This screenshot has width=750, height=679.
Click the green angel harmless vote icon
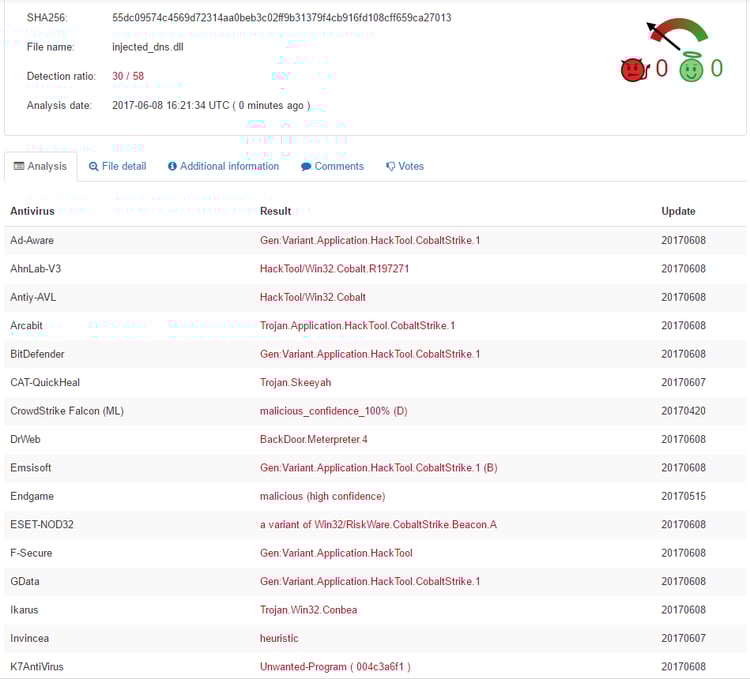(691, 68)
